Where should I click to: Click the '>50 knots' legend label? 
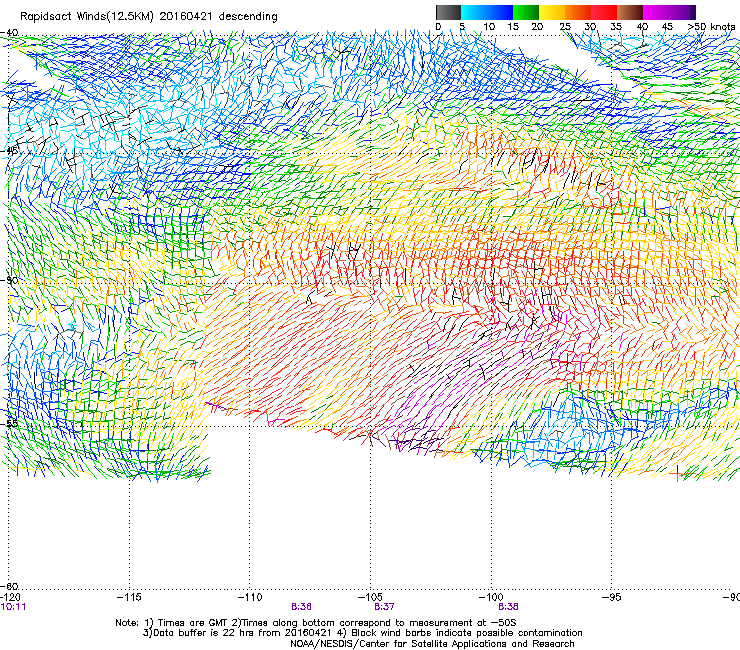(x=711, y=26)
